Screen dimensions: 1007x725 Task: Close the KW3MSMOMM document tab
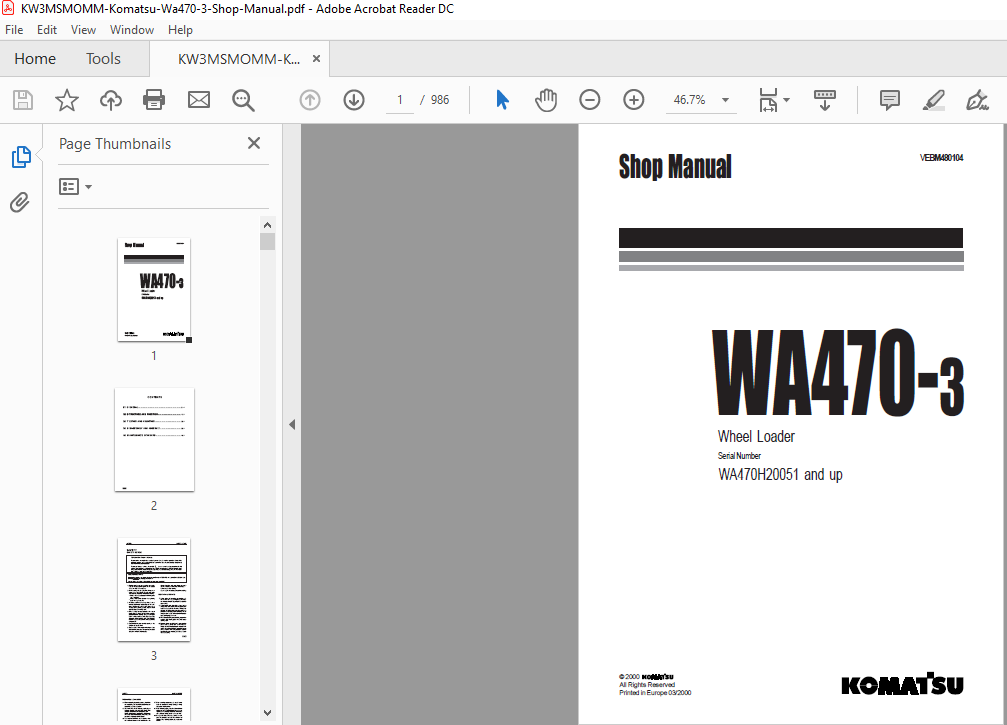(x=316, y=58)
